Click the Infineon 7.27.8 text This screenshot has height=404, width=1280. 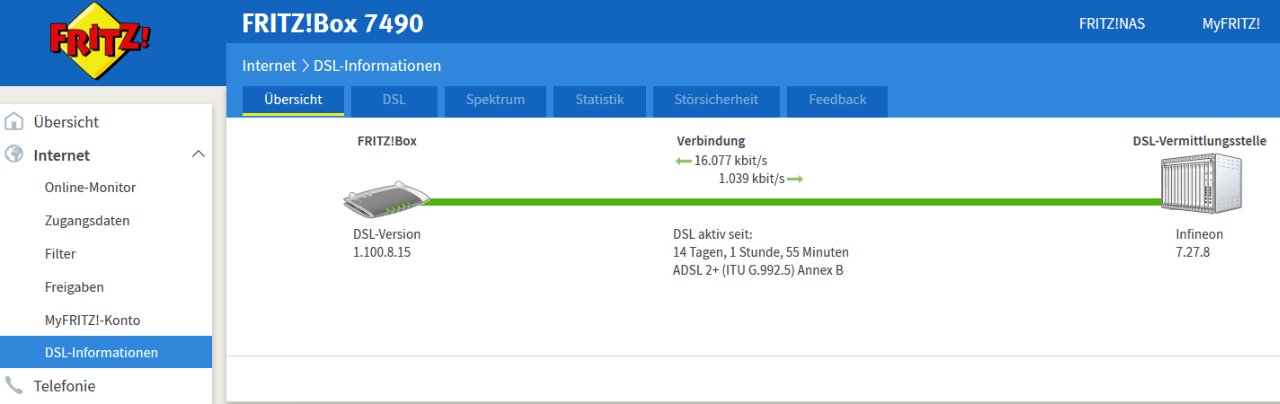coord(1199,243)
